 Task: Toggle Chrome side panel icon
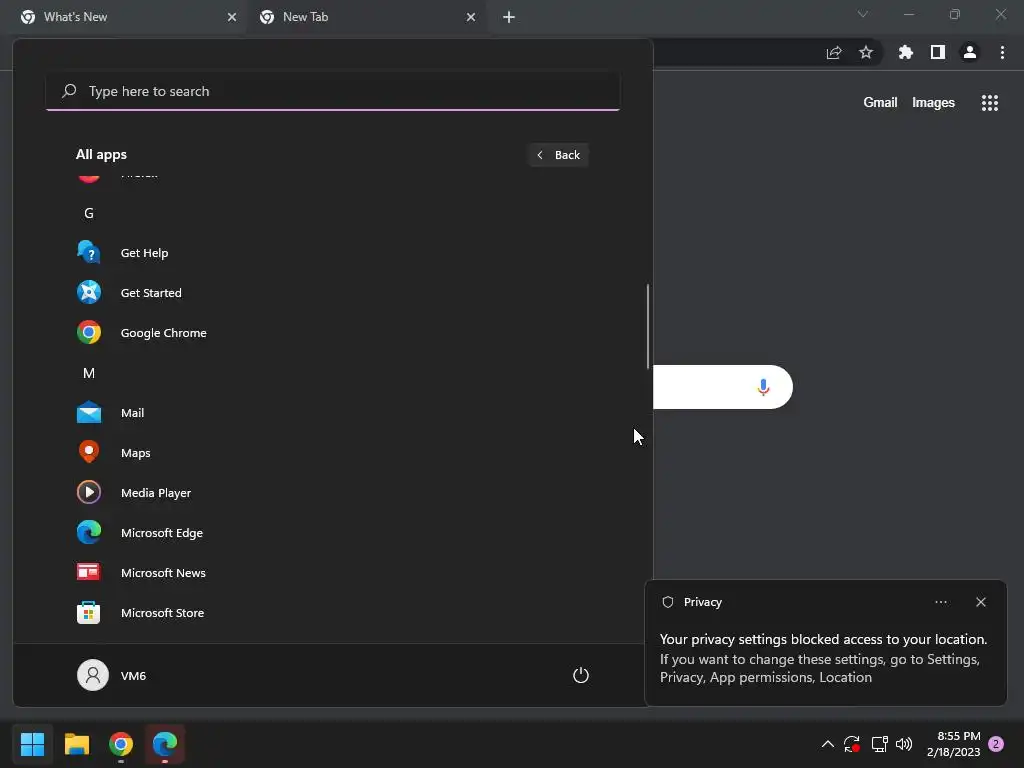point(938,52)
